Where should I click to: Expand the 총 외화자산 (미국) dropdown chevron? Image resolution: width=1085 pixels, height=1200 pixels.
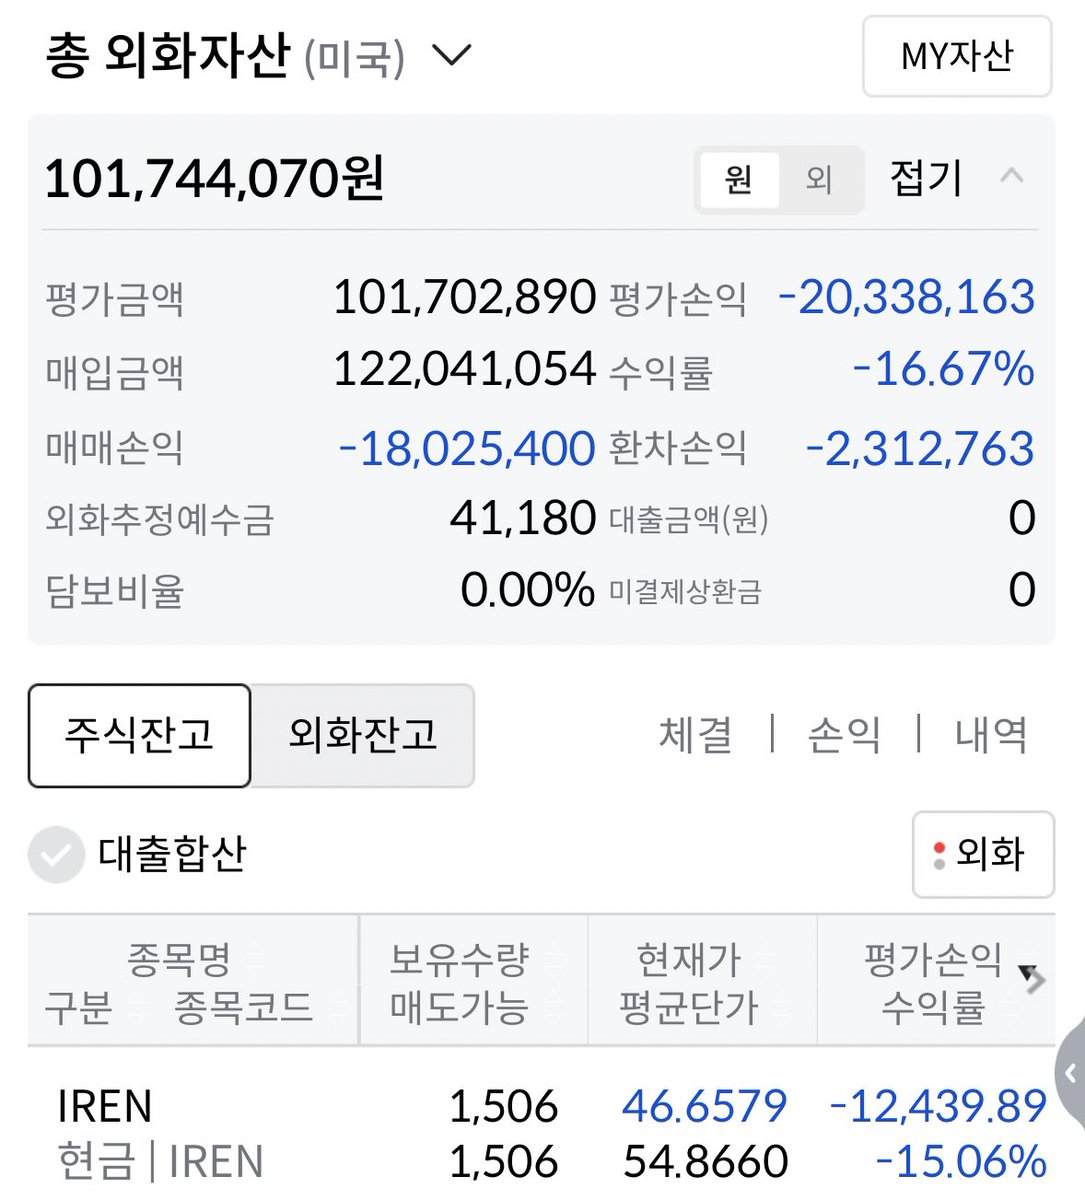click(451, 55)
